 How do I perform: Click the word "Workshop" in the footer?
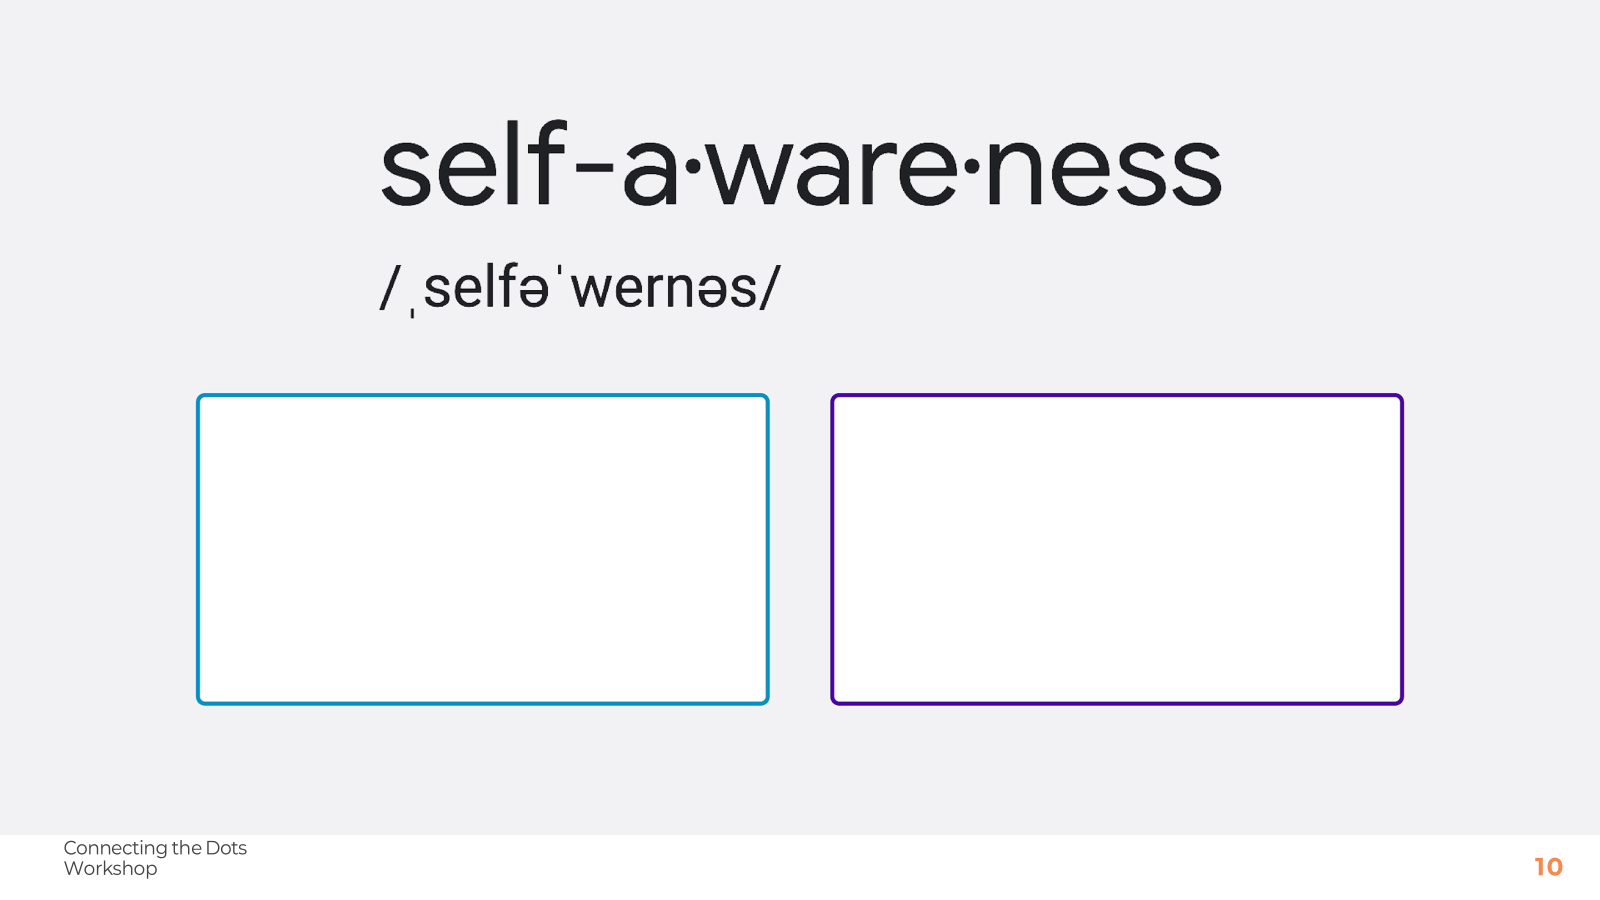click(x=110, y=869)
